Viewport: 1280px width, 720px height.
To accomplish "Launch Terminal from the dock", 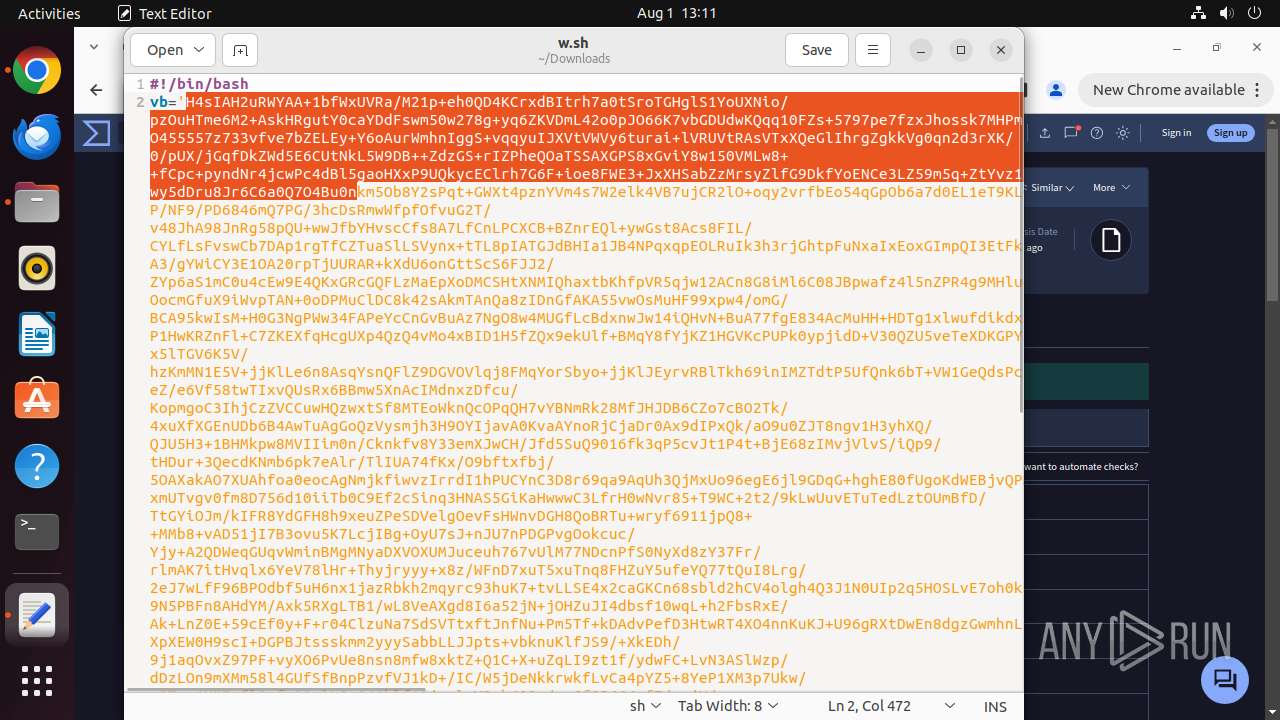I will click(x=37, y=533).
